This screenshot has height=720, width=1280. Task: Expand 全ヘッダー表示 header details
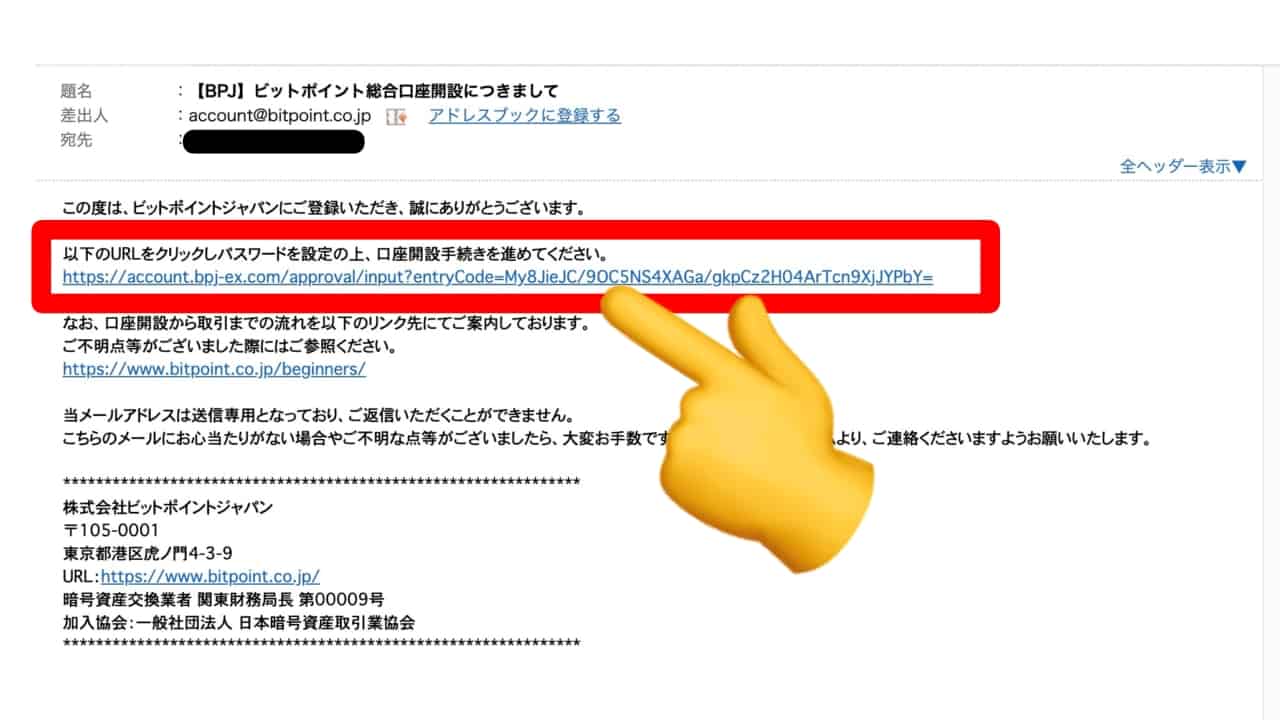pos(1183,166)
